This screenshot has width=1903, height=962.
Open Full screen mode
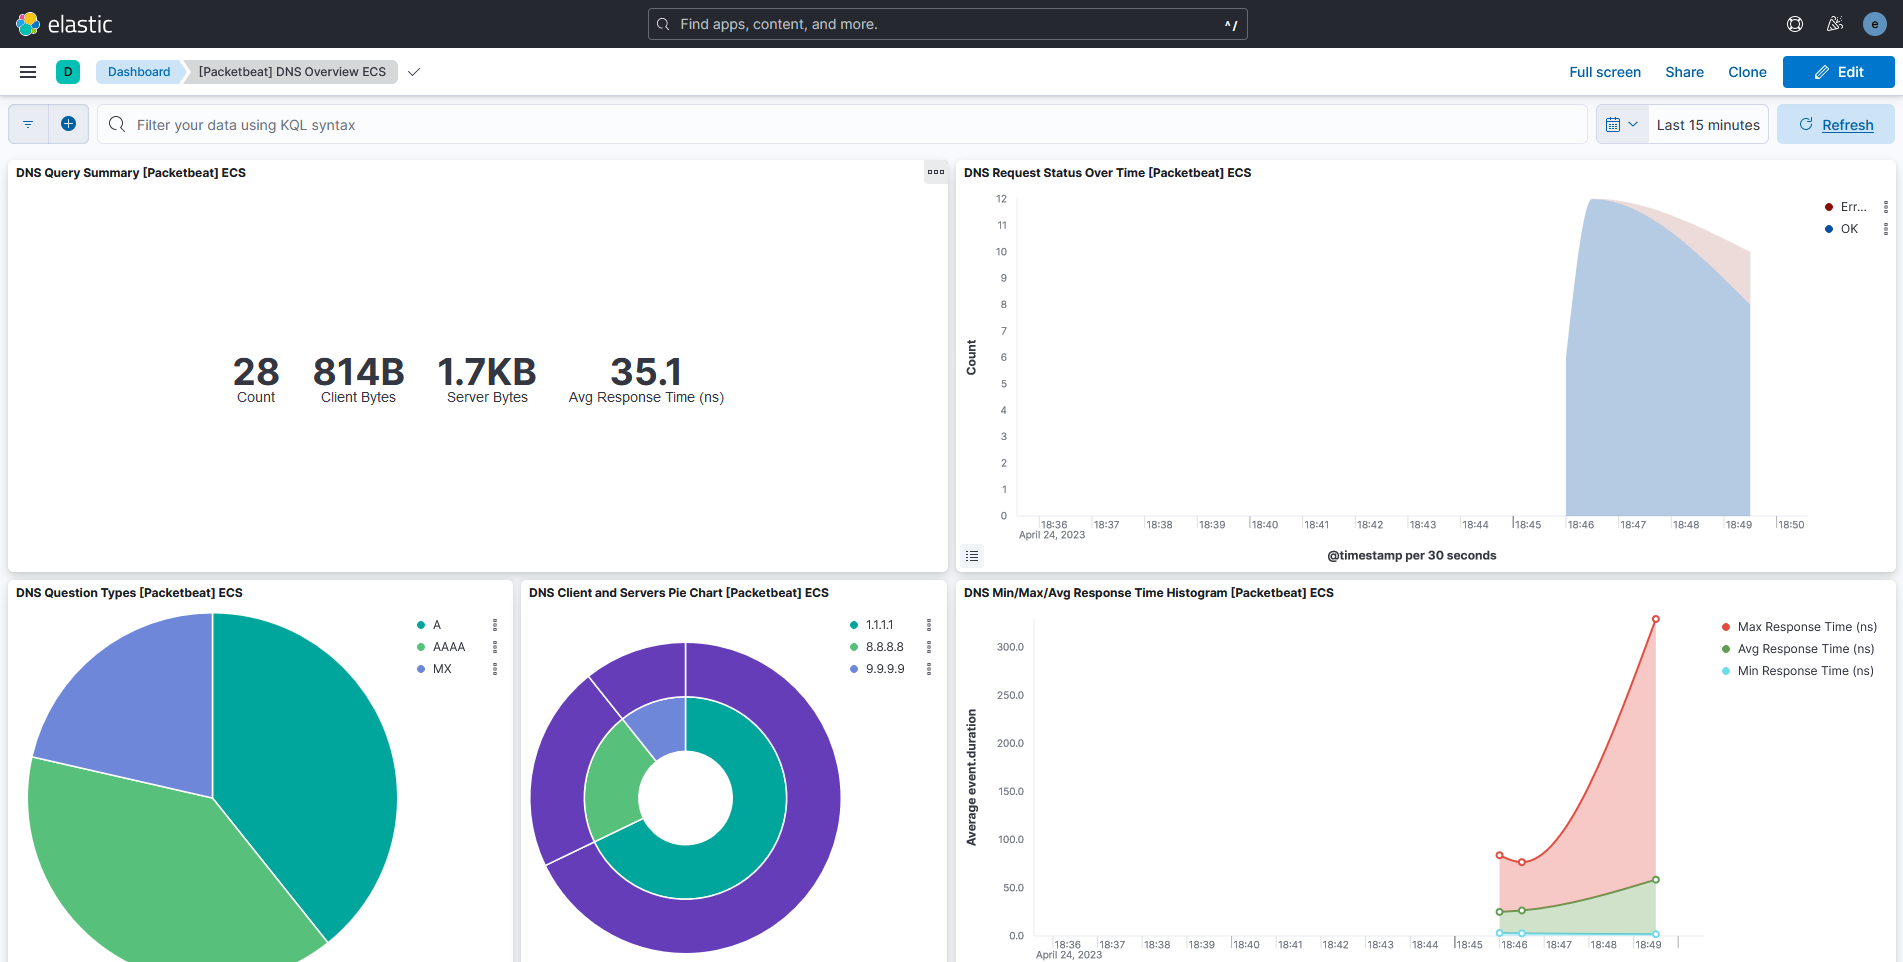[x=1605, y=71]
